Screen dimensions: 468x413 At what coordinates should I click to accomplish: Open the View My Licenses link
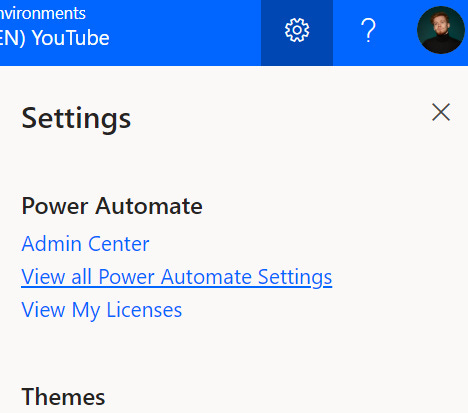point(102,310)
